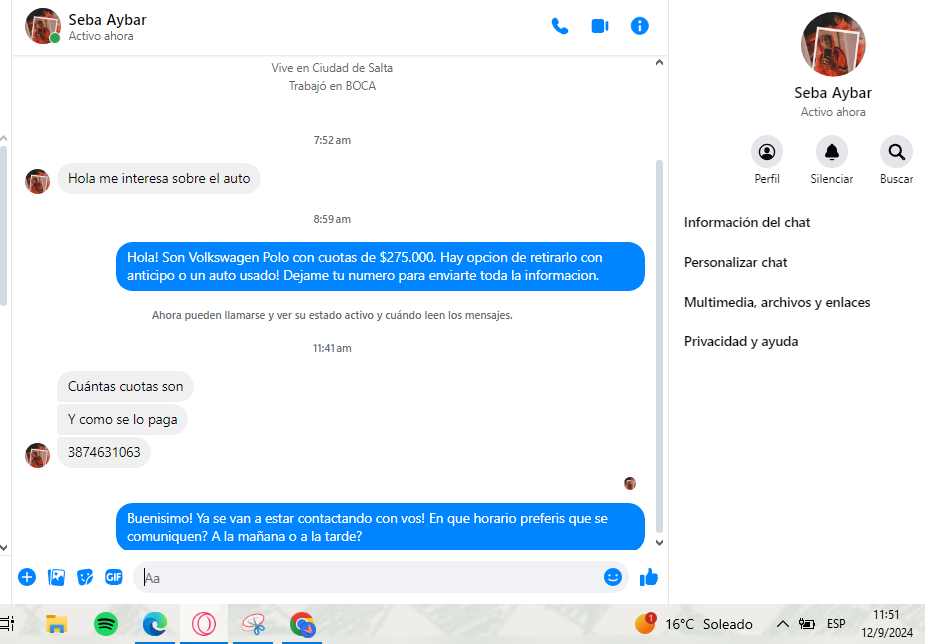Open the Perfil profile icon
Screen dimensions: 925x644
coord(766,152)
